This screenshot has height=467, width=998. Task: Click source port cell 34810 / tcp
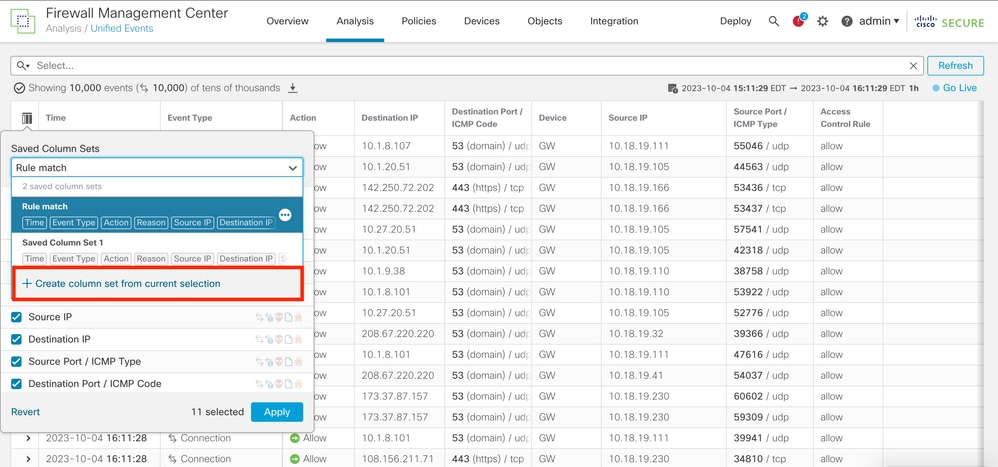[760, 459]
